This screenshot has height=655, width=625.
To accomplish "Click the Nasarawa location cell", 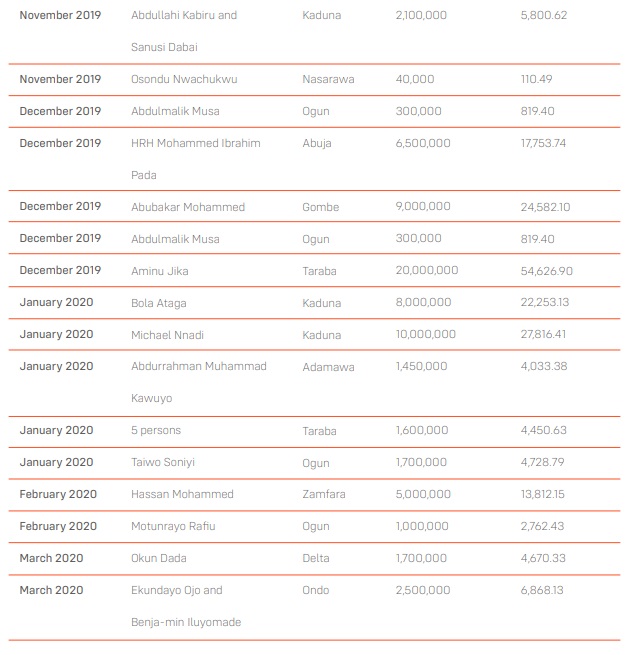I will pos(328,79).
